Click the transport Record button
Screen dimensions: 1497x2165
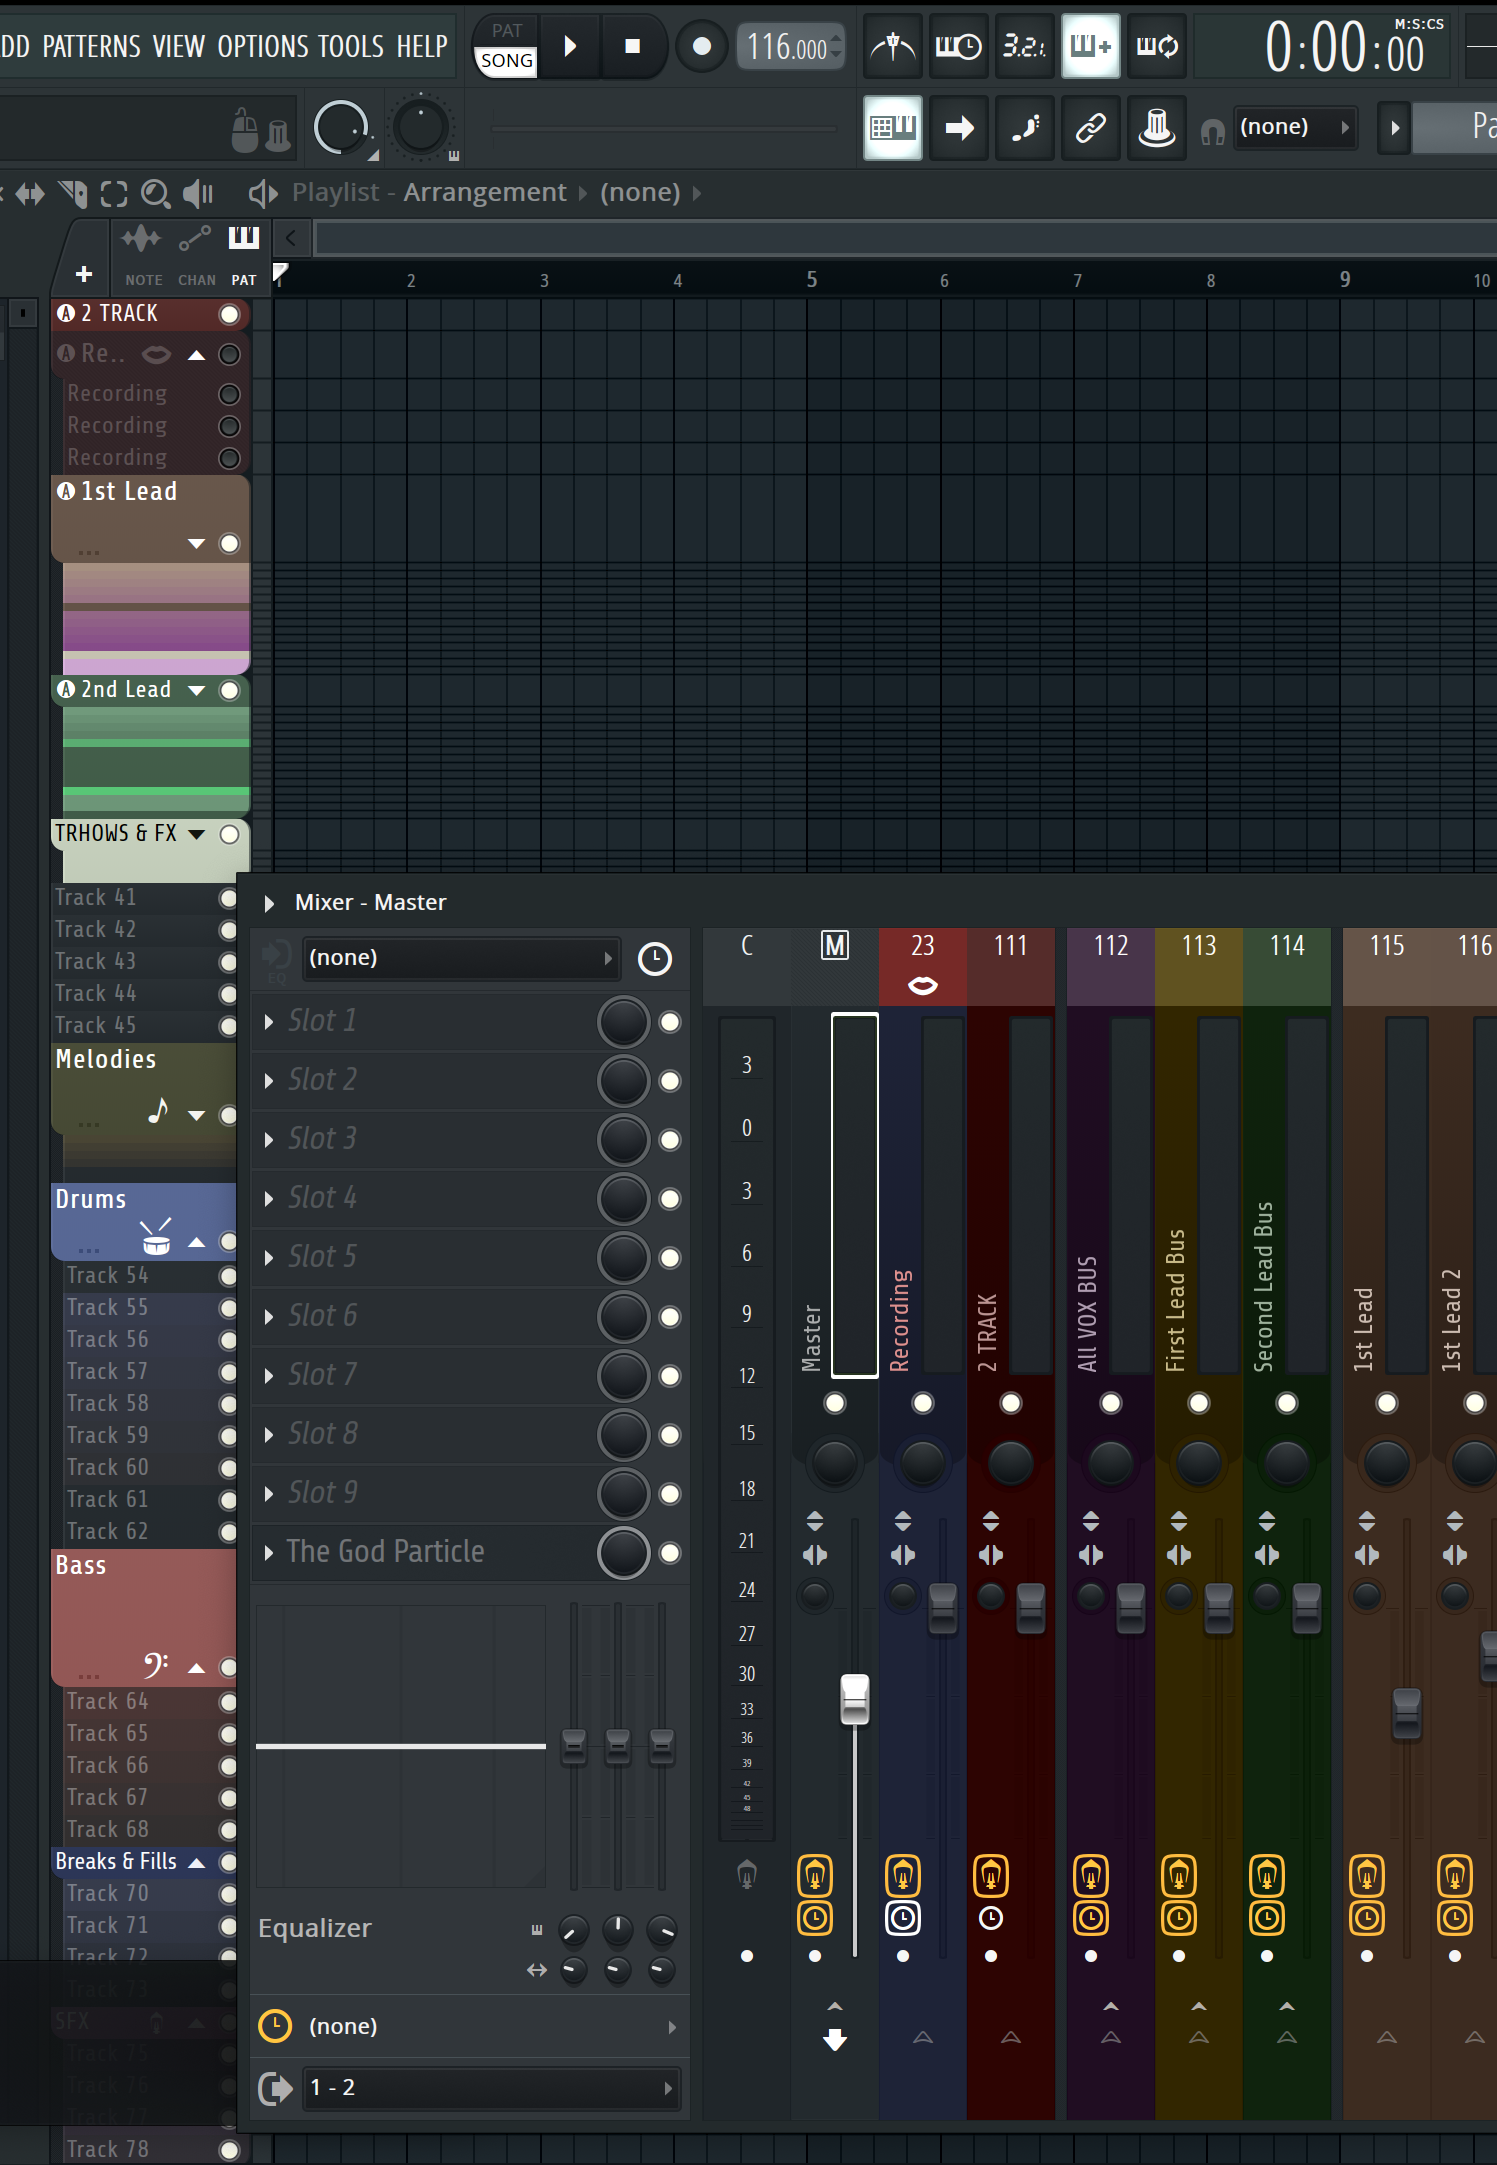coord(702,46)
